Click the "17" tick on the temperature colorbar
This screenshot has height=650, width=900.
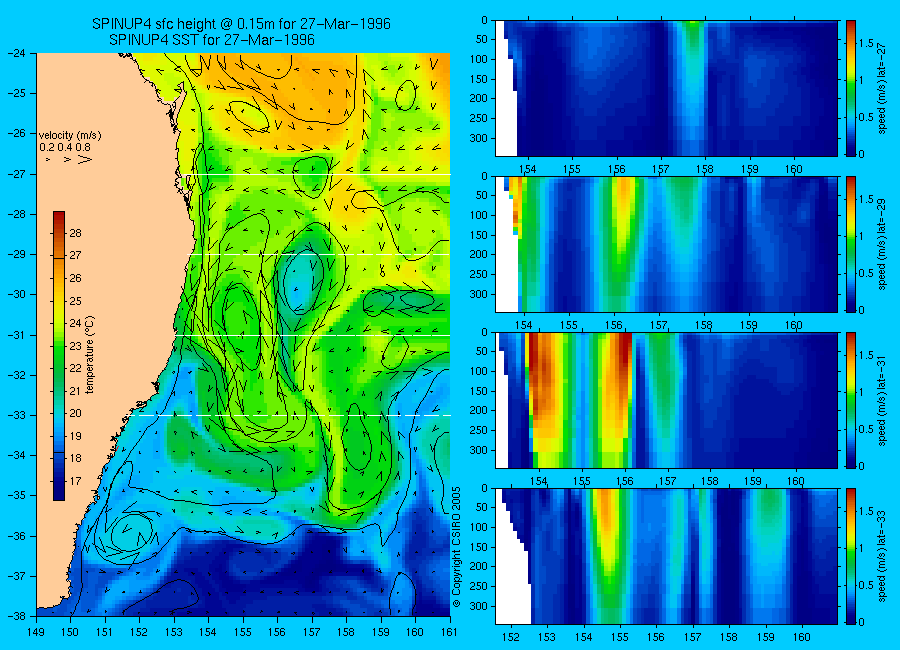pos(75,481)
